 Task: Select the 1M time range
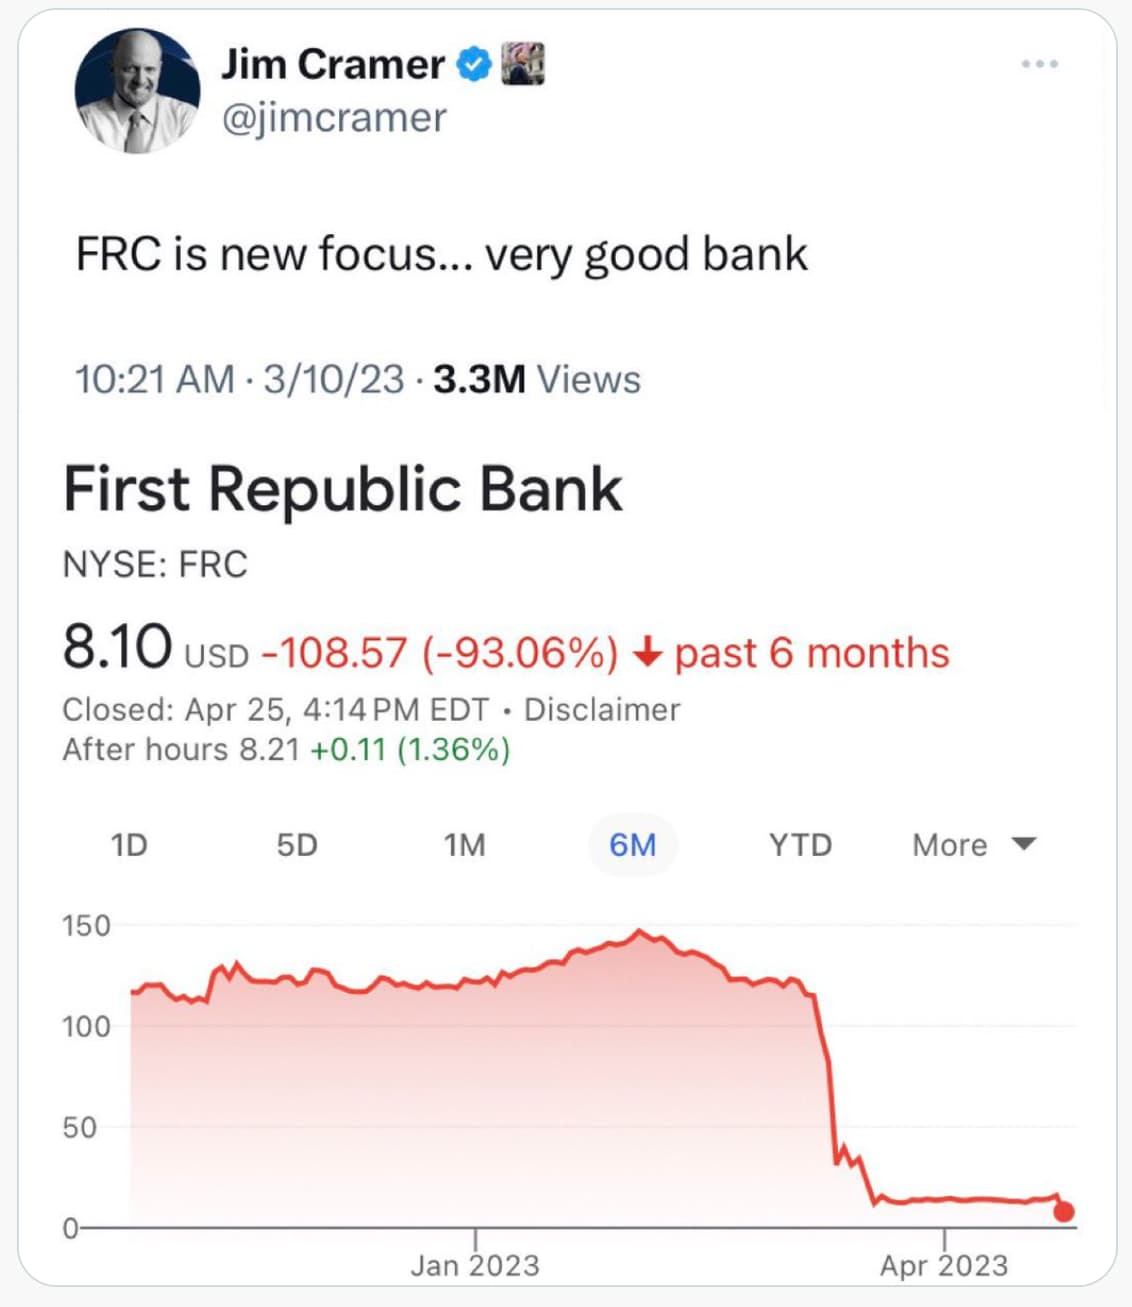[464, 845]
